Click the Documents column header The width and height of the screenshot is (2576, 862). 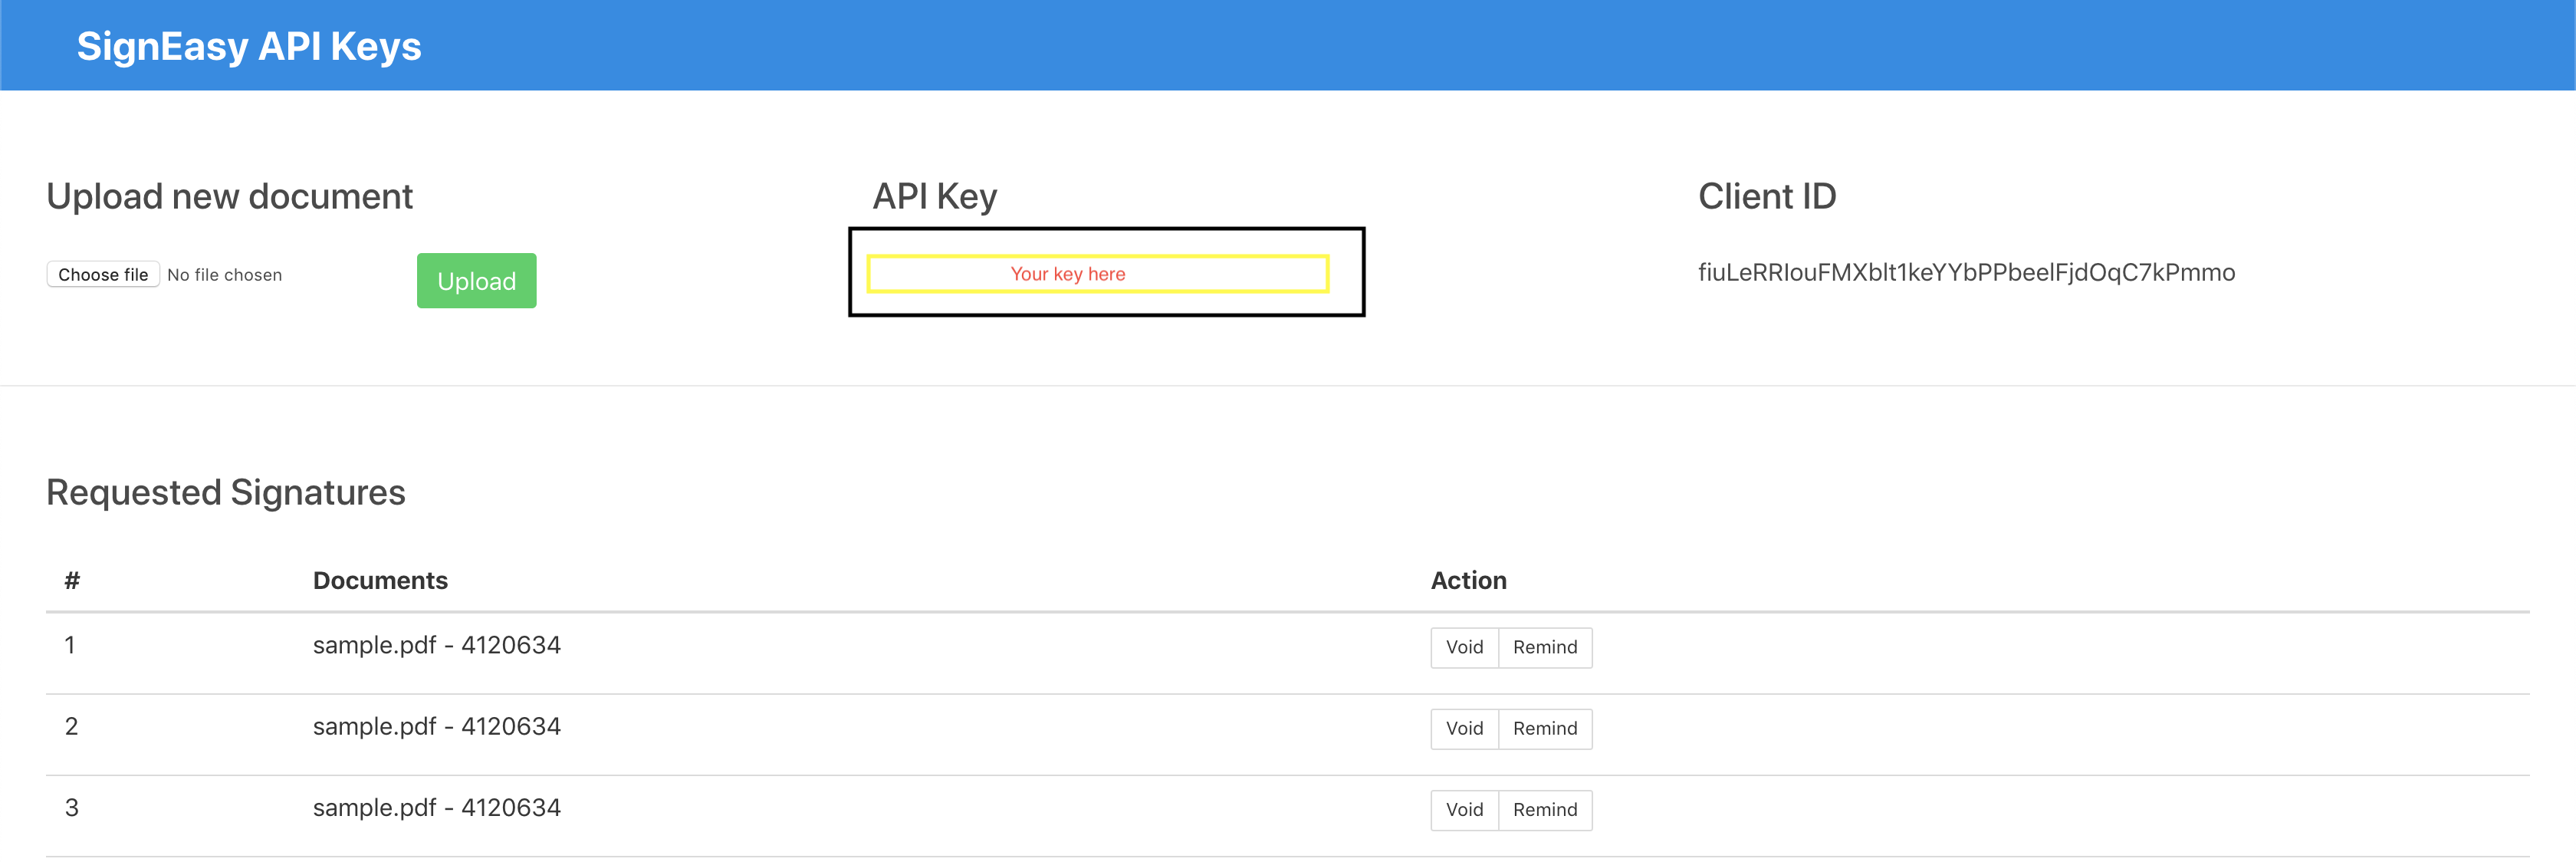[380, 580]
